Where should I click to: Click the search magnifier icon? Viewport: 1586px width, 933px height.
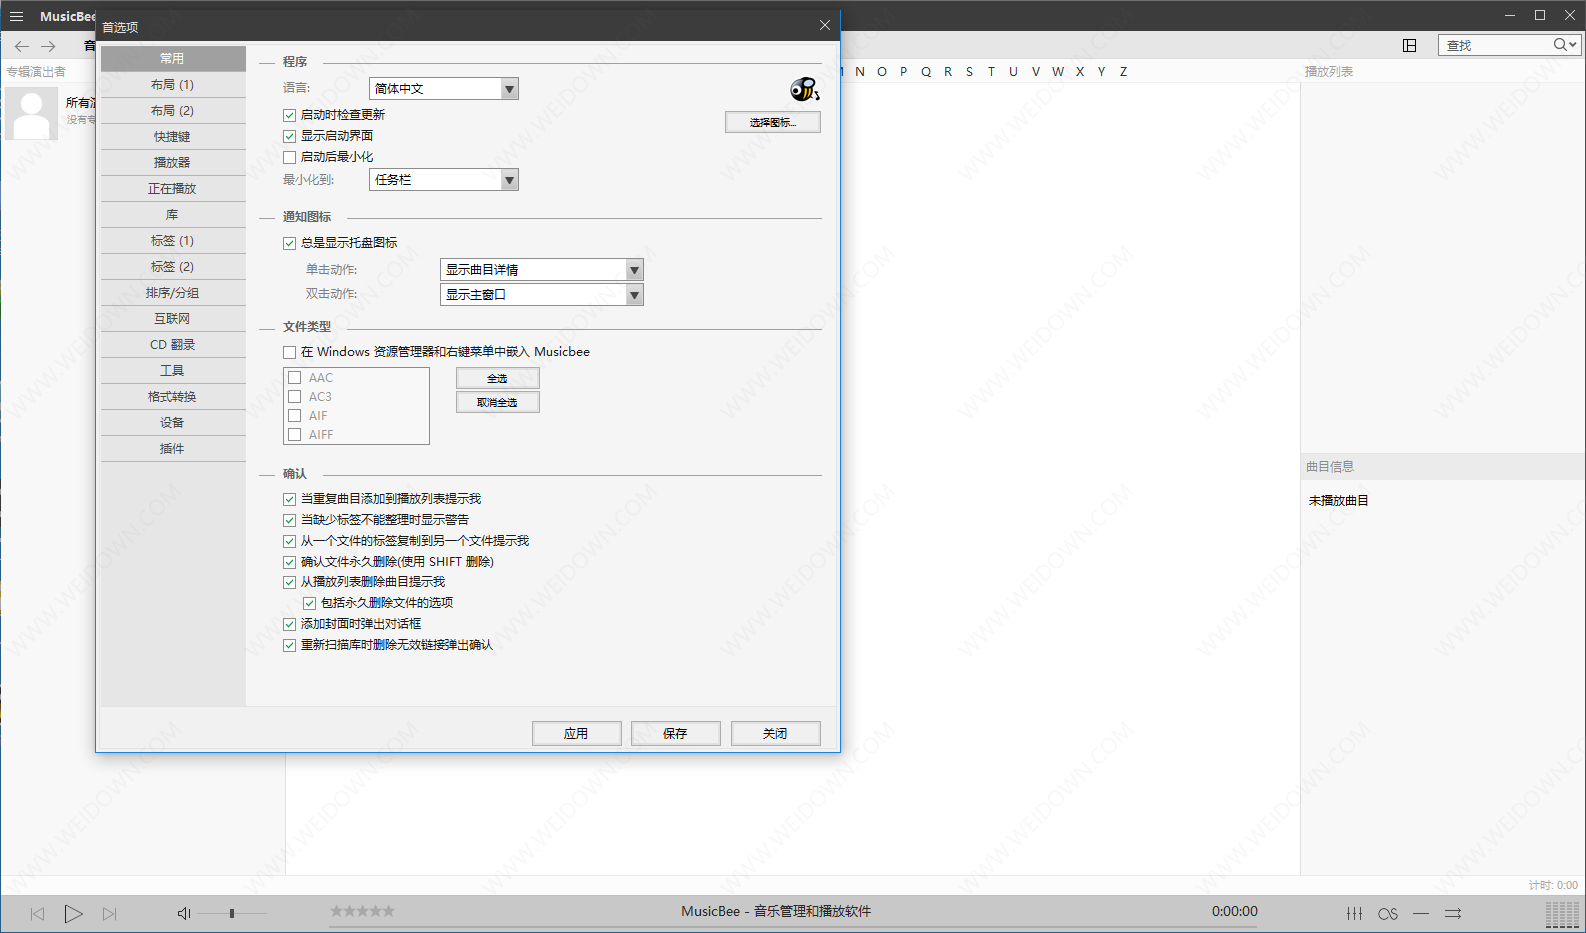pyautogui.click(x=1559, y=45)
